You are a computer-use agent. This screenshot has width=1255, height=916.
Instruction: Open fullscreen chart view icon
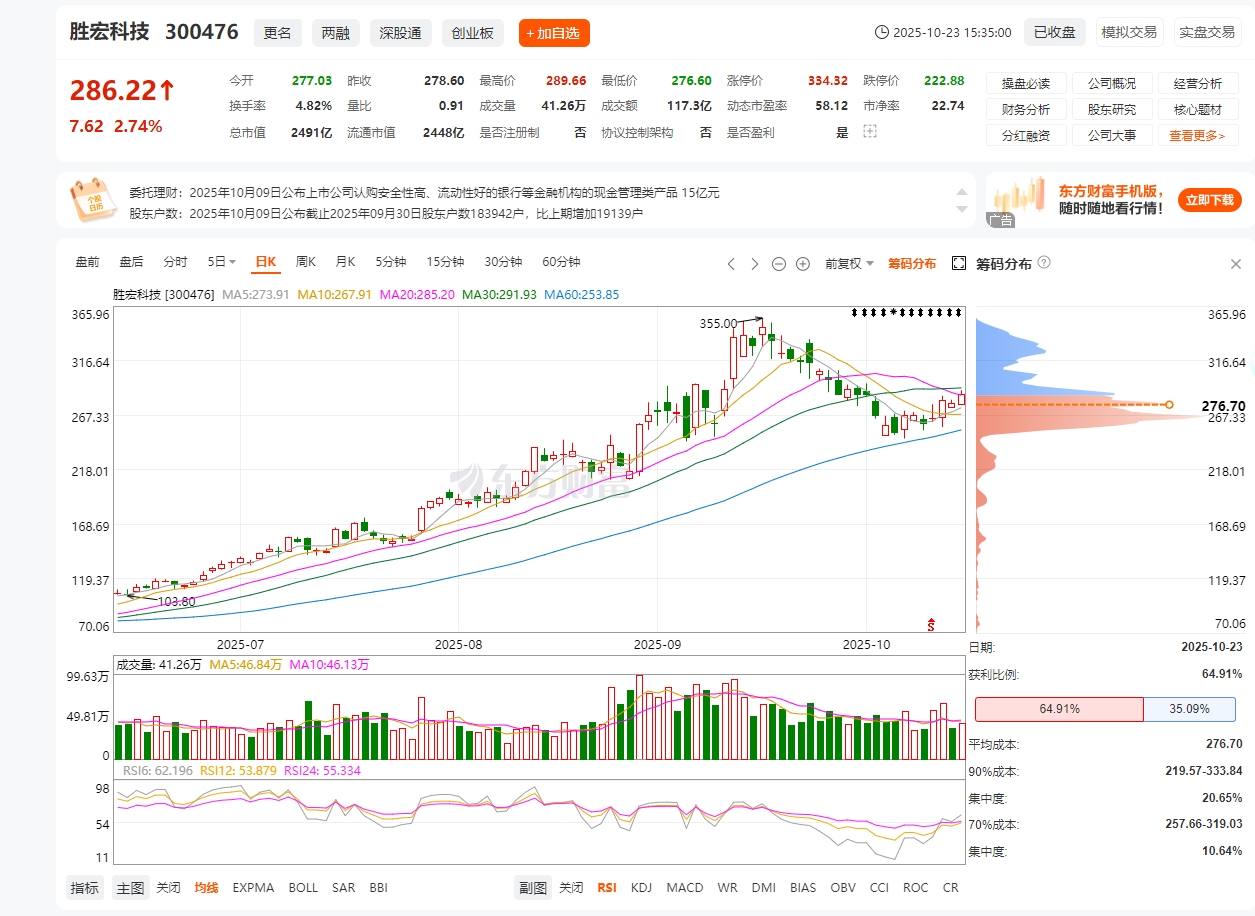pos(959,263)
